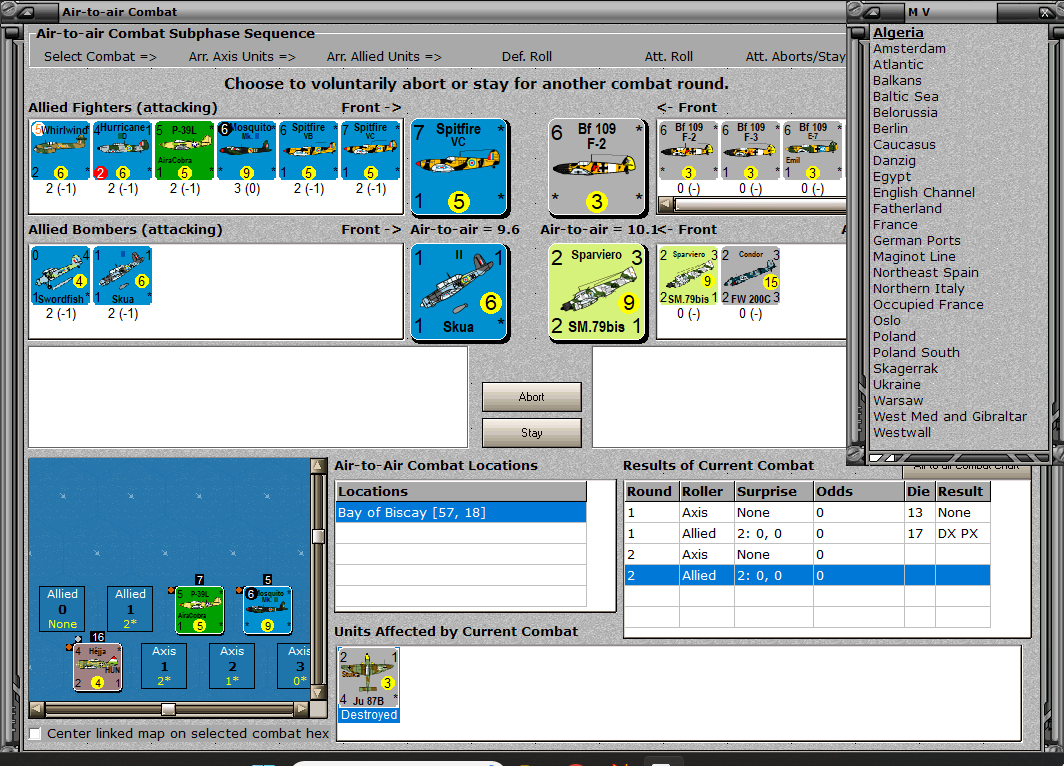Select the small Spitfire VC unit in the fighter list
The image size is (1064, 766).
(370, 151)
